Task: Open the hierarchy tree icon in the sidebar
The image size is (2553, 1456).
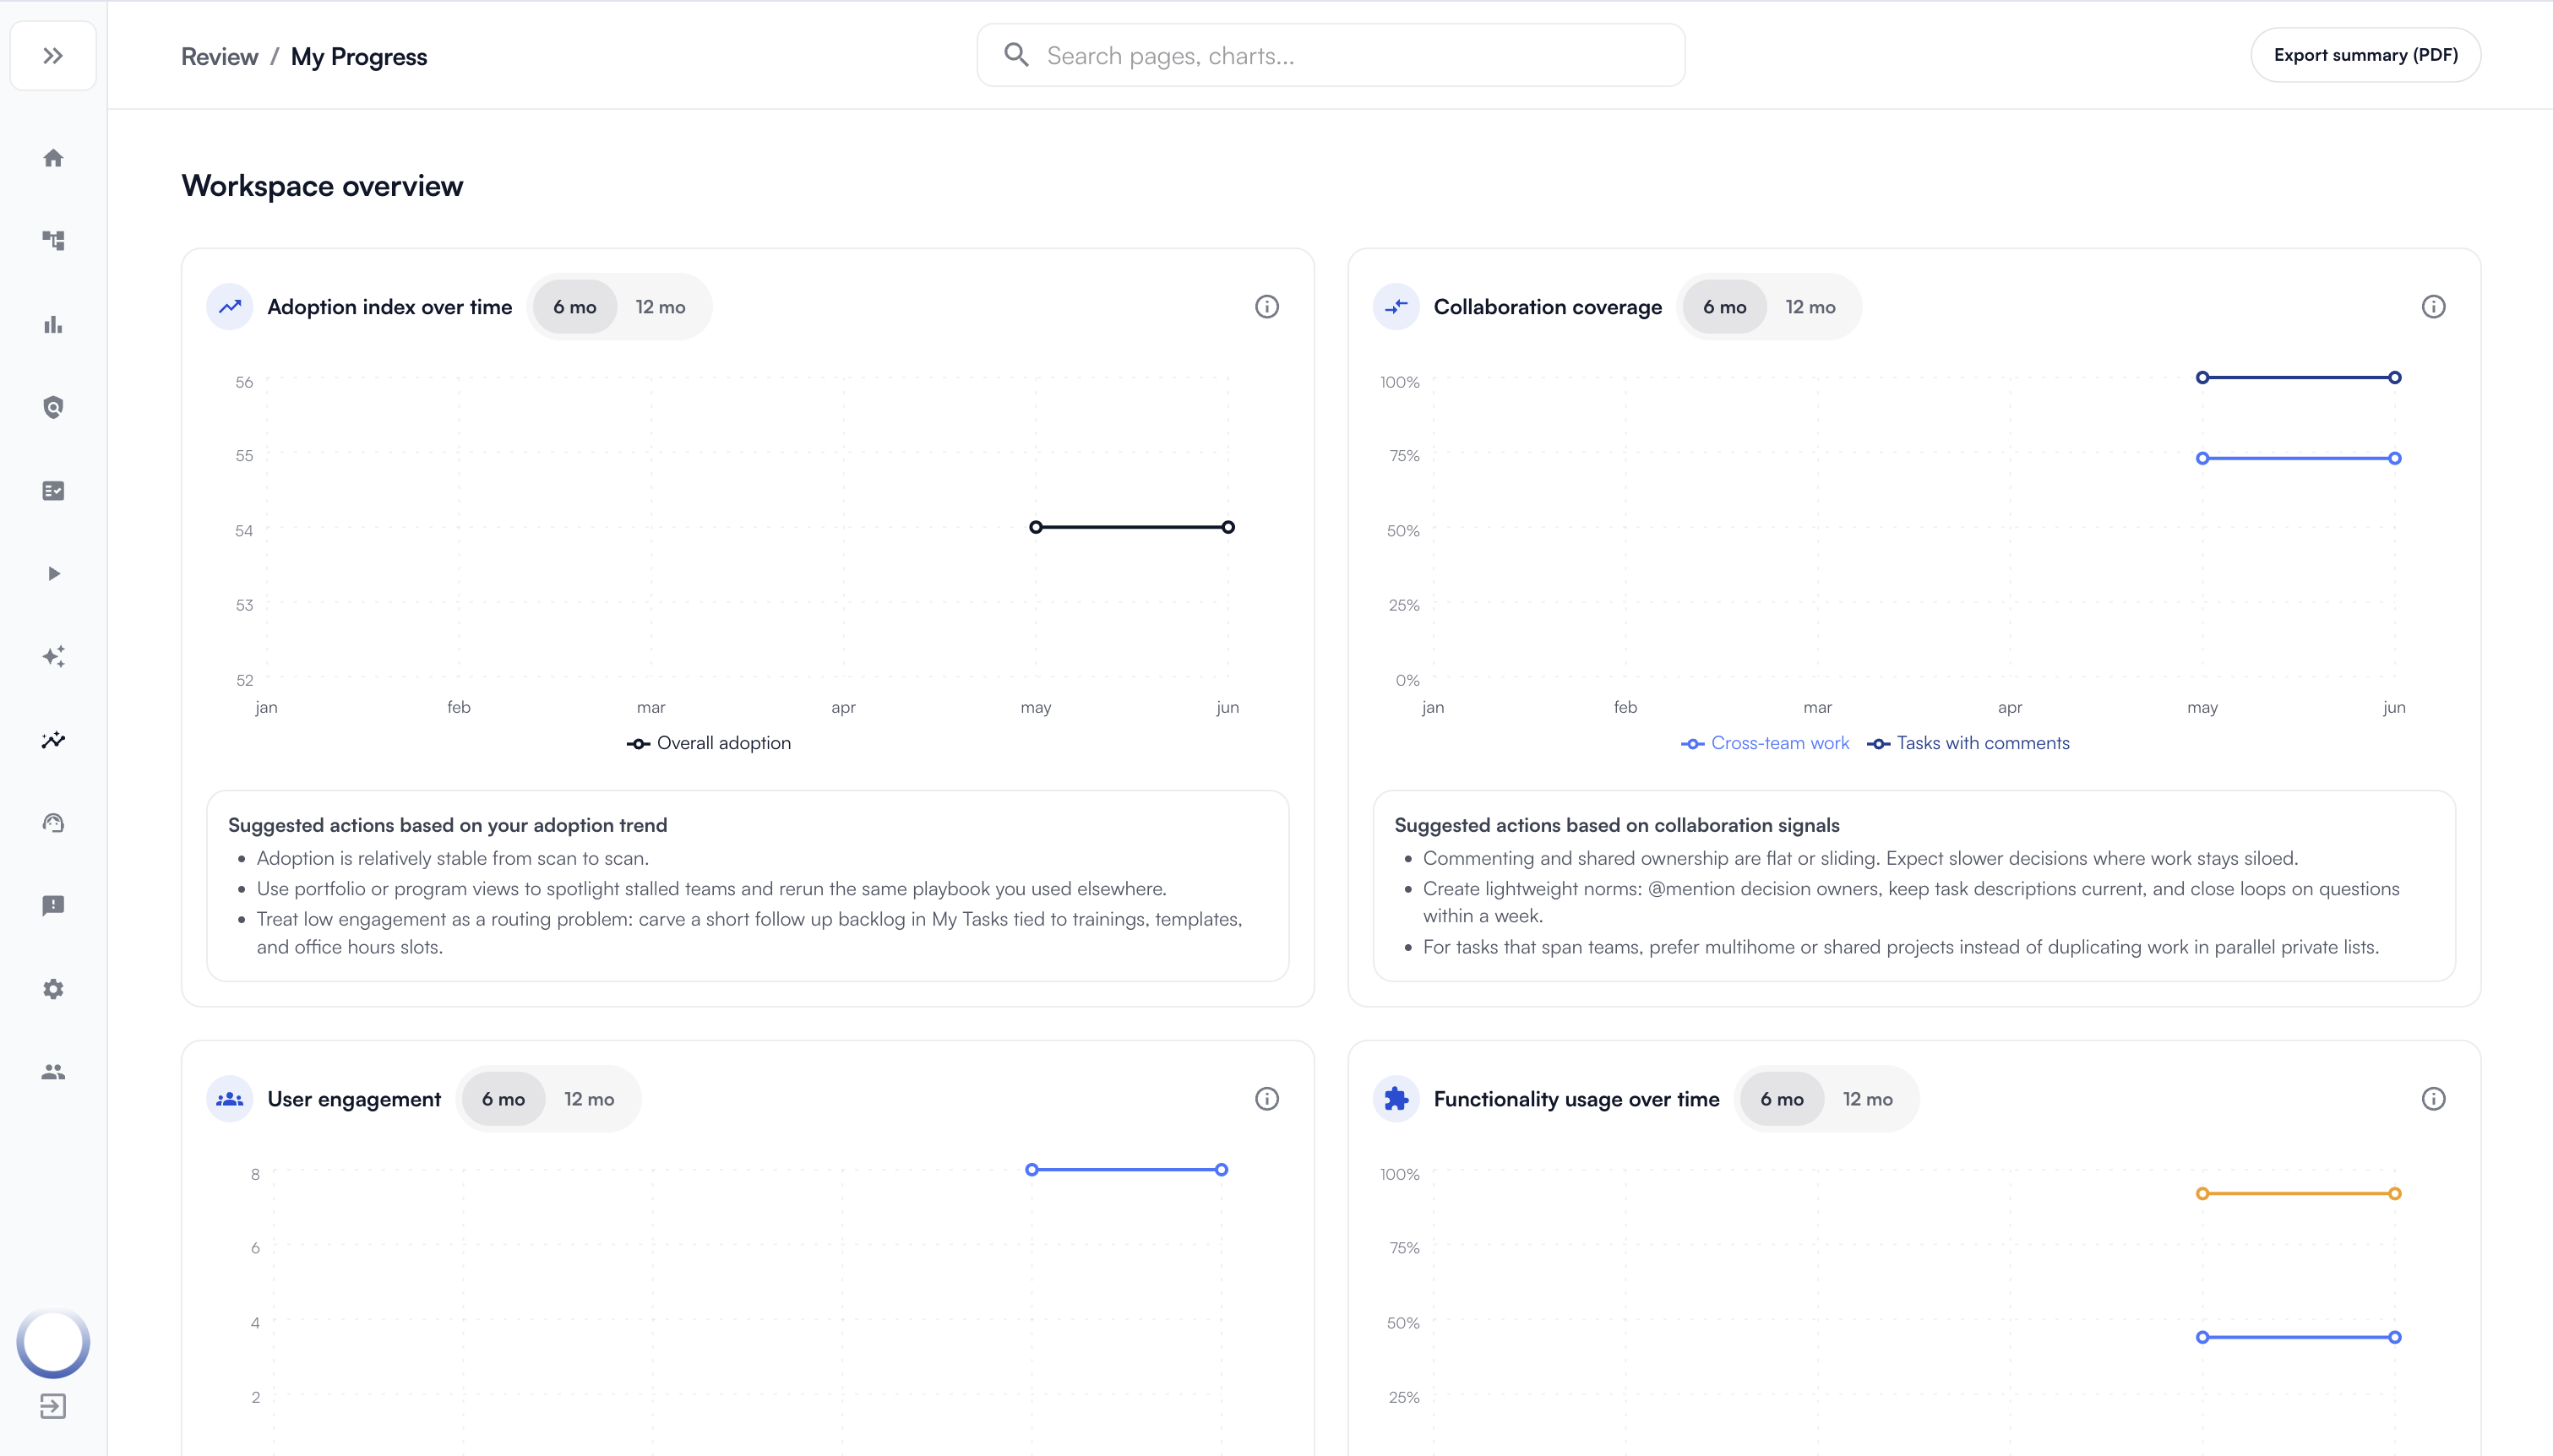Action: click(53, 241)
